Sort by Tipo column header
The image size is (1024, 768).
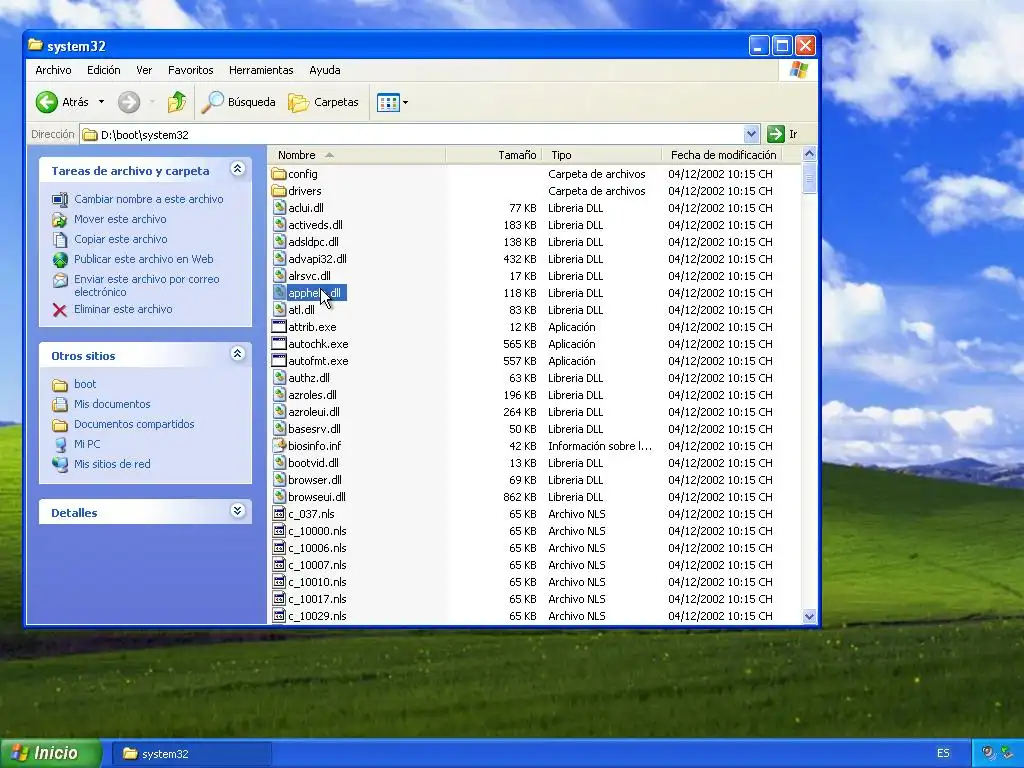click(601, 155)
